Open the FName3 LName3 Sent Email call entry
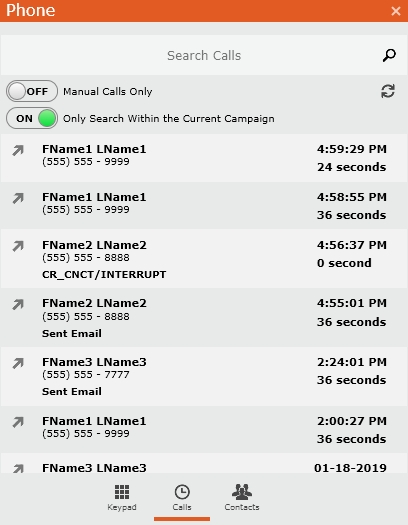Image resolution: width=408 pixels, height=525 pixels. pyautogui.click(x=204, y=377)
